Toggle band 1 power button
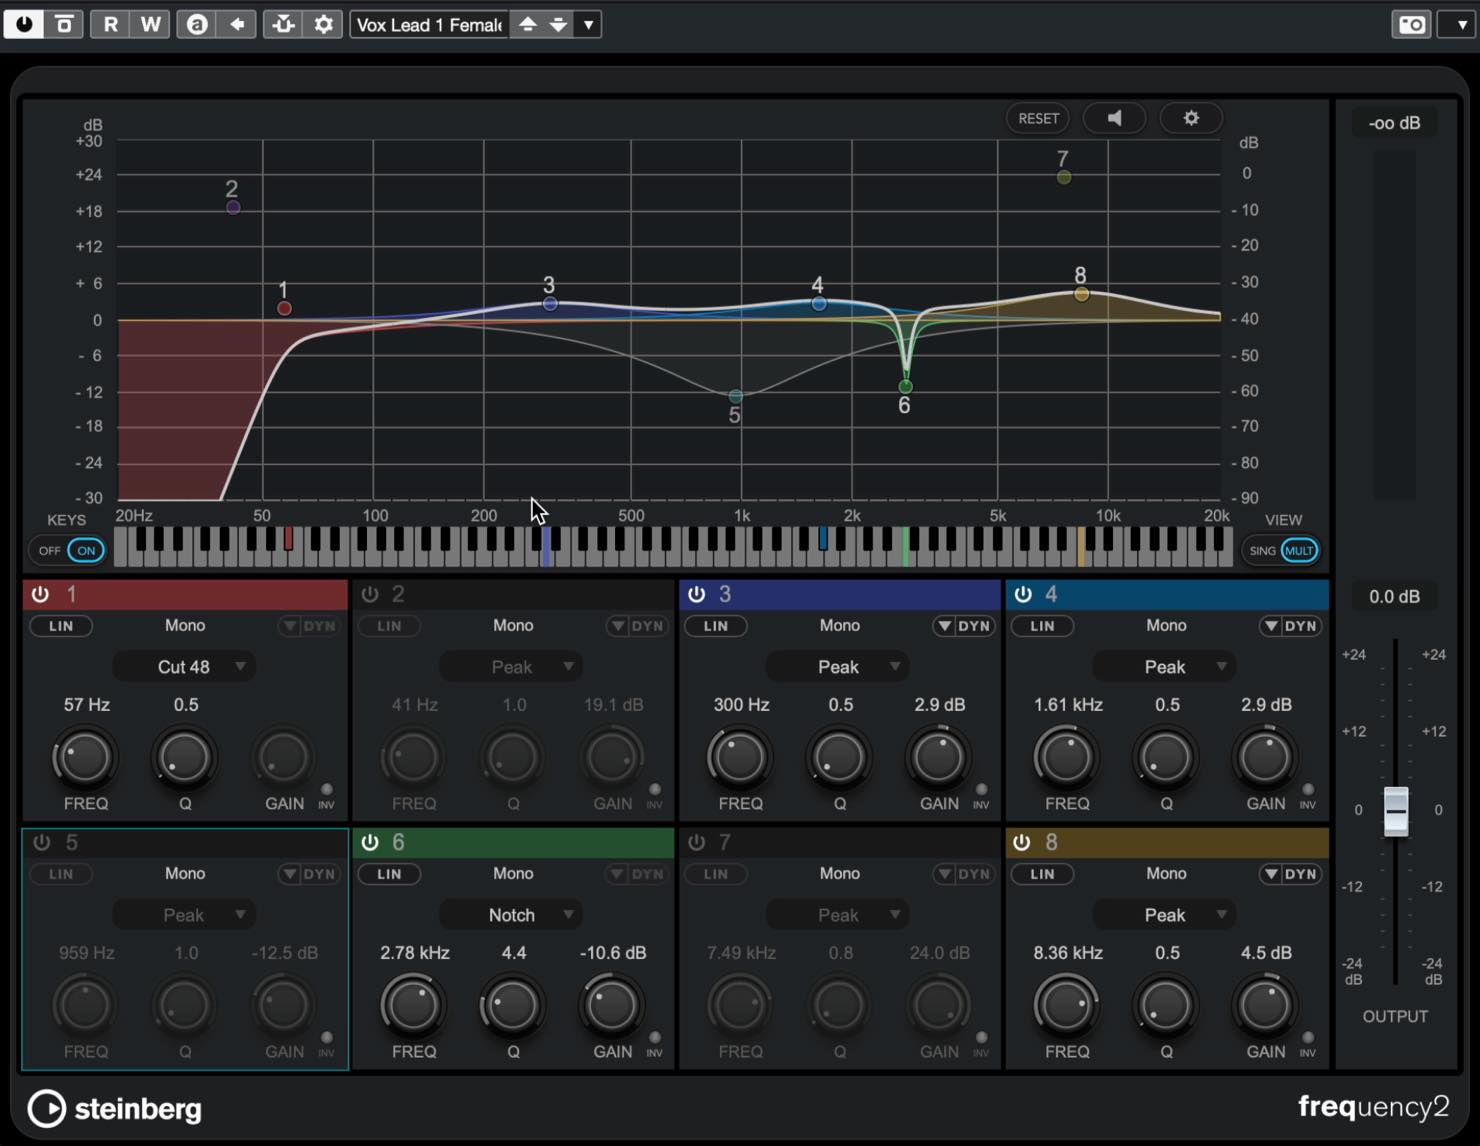Viewport: 1480px width, 1146px height. (40, 594)
